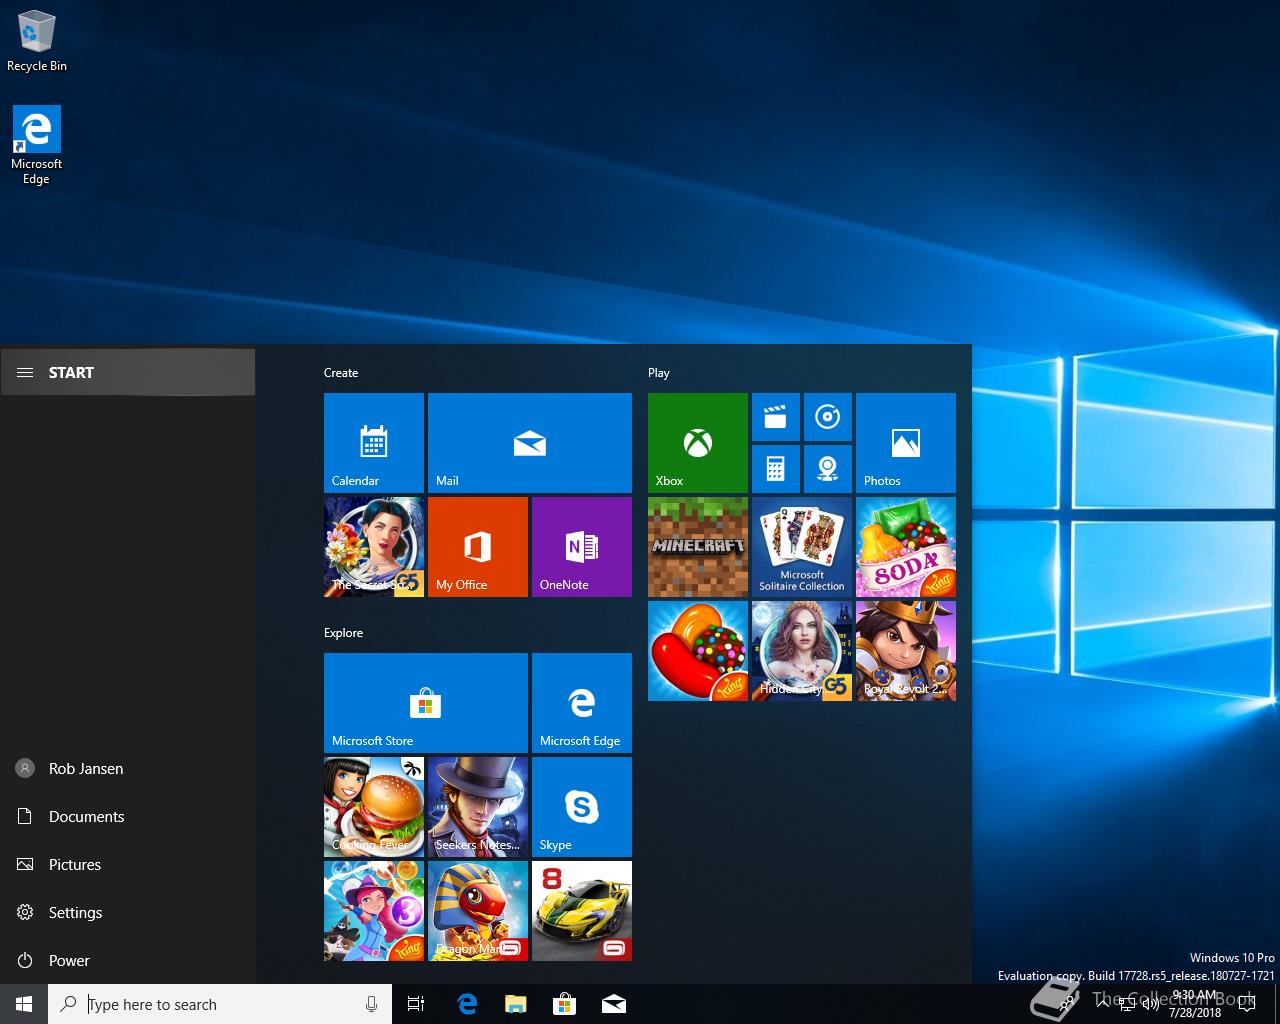The height and width of the screenshot is (1024, 1280).
Task: Launch the Bubble Witch 3 game tile
Action: pos(374,911)
